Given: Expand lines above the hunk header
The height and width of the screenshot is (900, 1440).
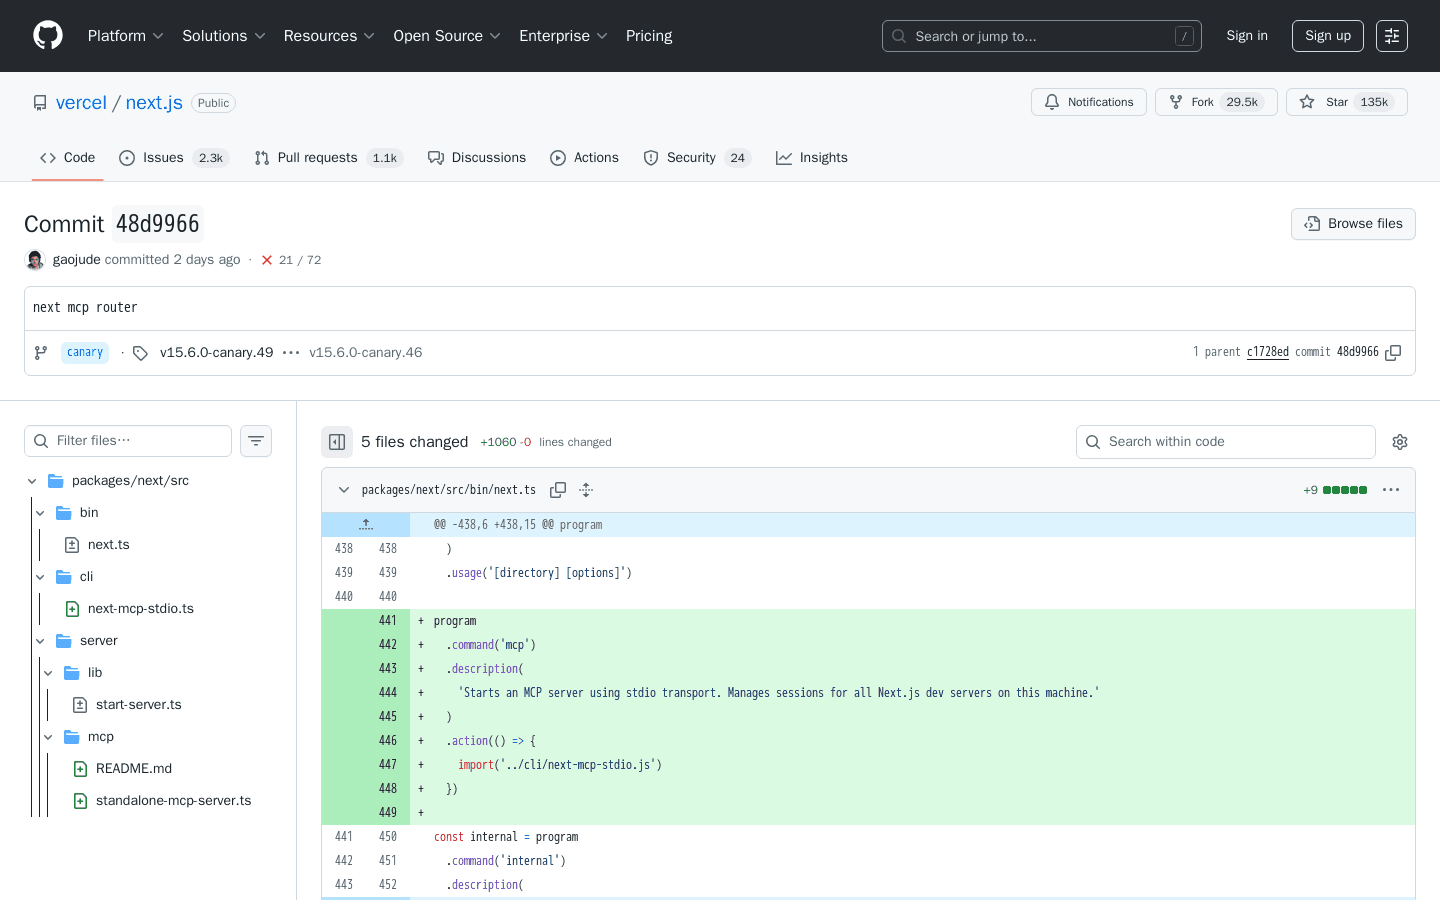Looking at the screenshot, I should 366,524.
